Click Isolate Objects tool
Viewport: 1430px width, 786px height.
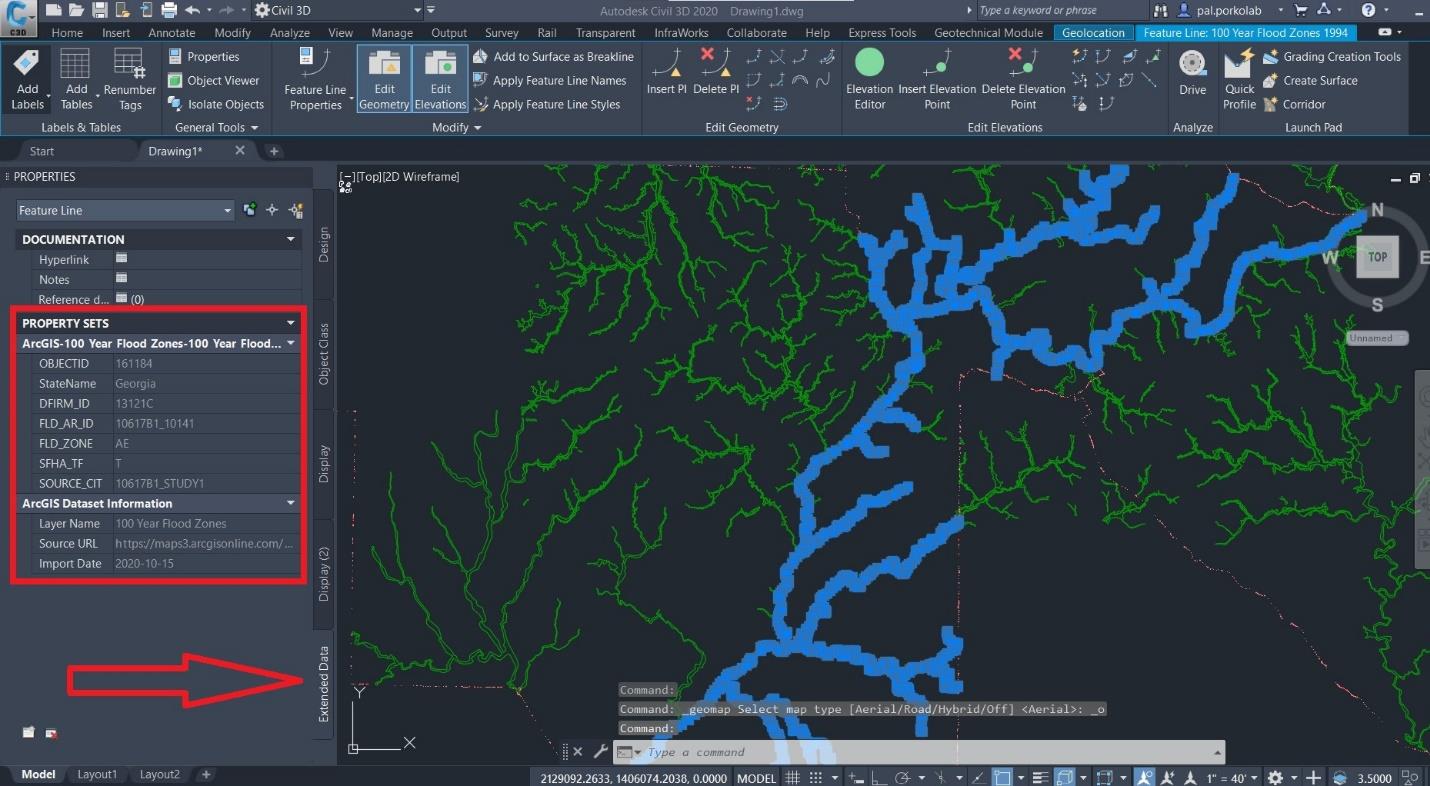tap(215, 104)
